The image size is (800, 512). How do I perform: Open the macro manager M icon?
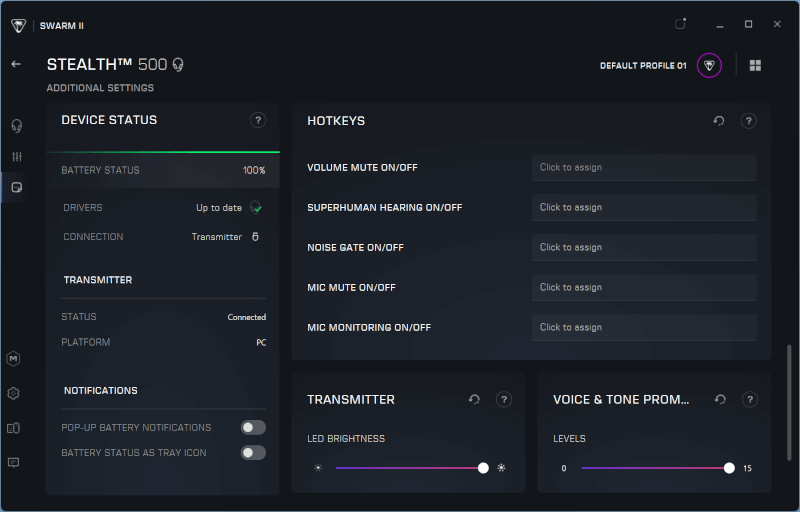[14, 359]
